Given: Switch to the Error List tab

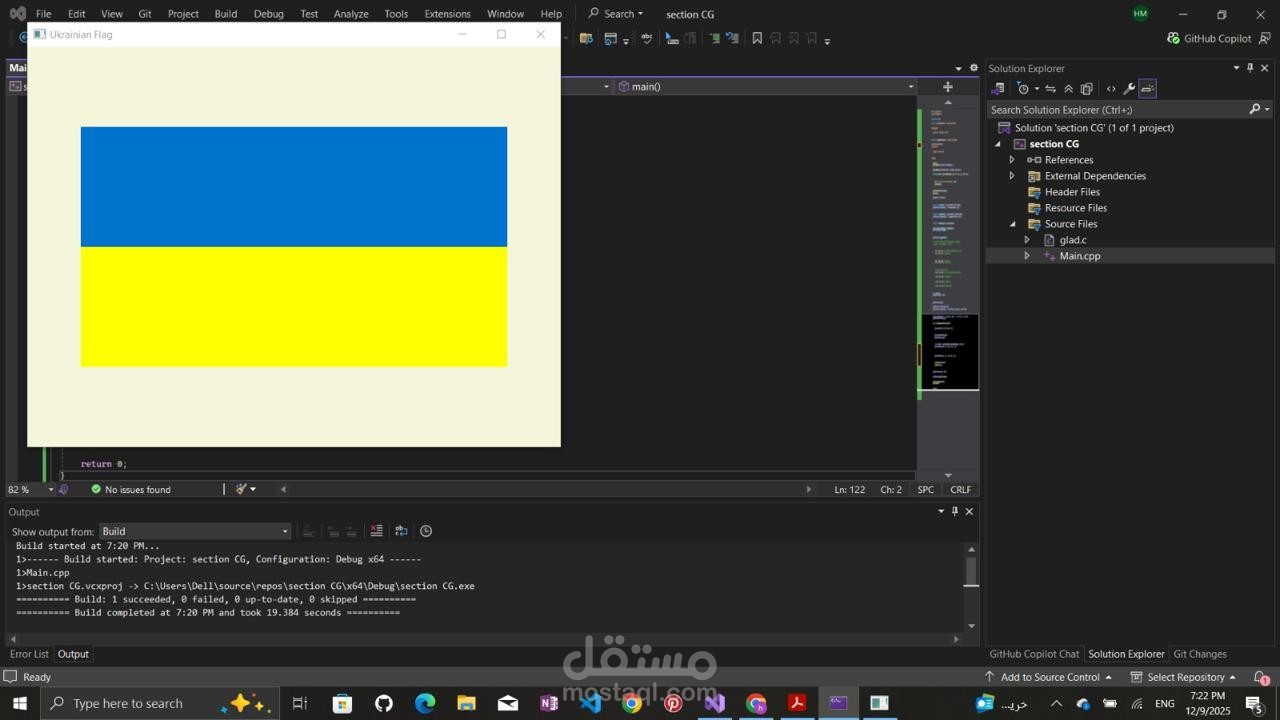Looking at the screenshot, I should click(29, 654).
